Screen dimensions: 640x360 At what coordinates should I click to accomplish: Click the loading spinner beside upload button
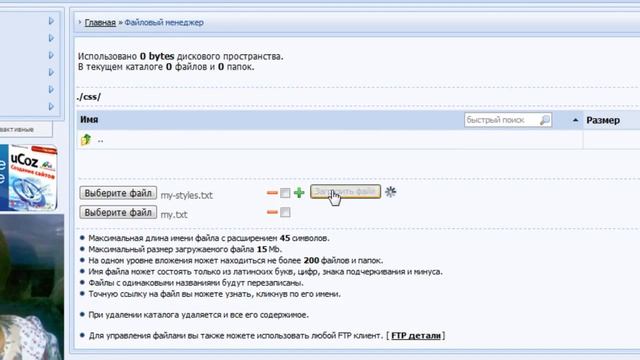pos(391,192)
